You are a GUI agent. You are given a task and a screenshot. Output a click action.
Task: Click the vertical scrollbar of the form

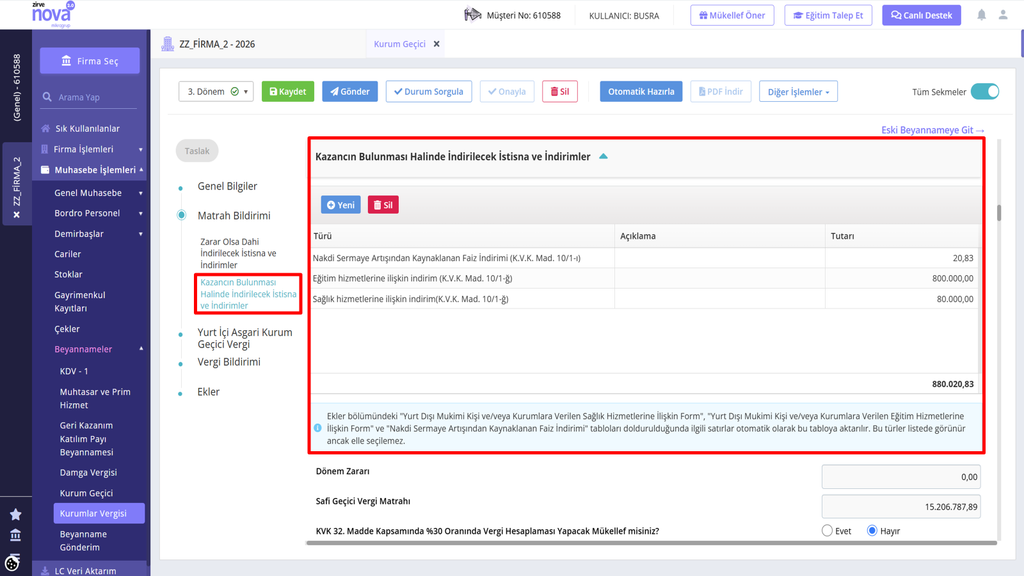tap(999, 213)
